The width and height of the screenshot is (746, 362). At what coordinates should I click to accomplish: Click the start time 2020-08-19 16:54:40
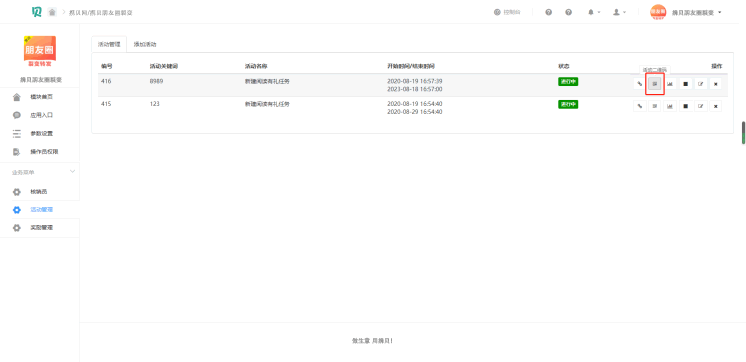tap(415, 104)
